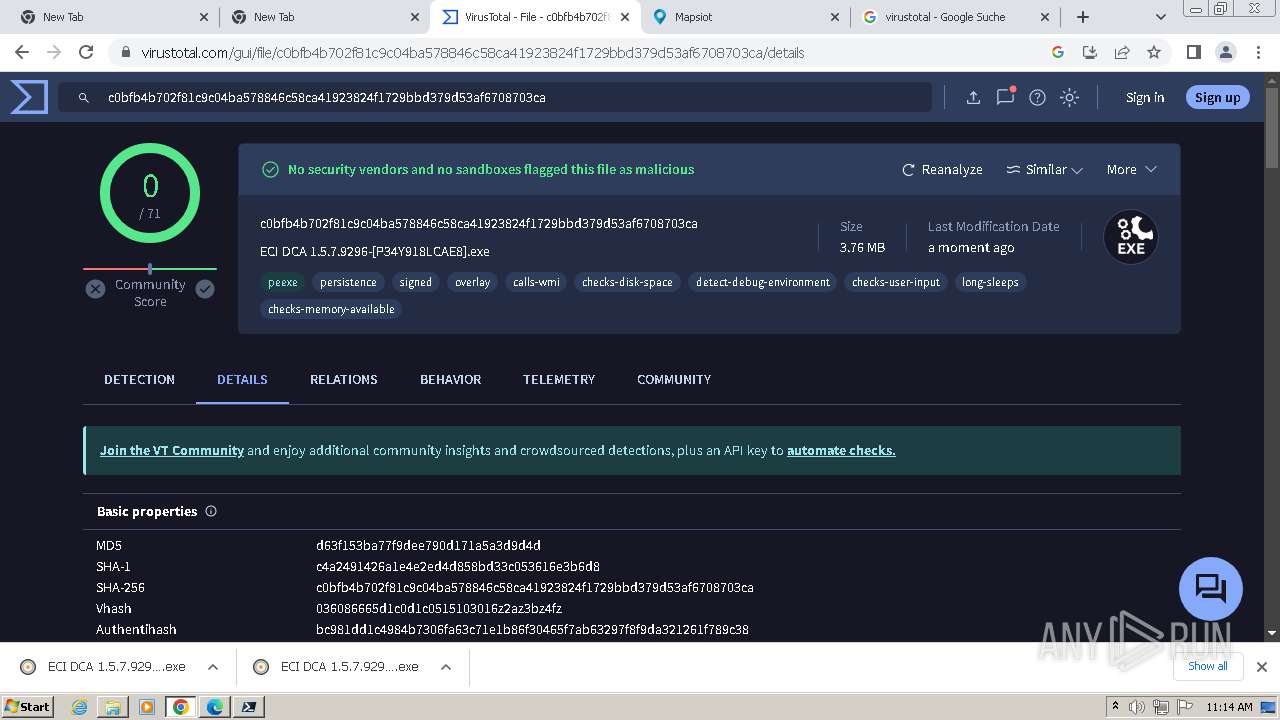The width and height of the screenshot is (1280, 720).
Task: Expand the Similar dropdown
Action: coord(1044,169)
